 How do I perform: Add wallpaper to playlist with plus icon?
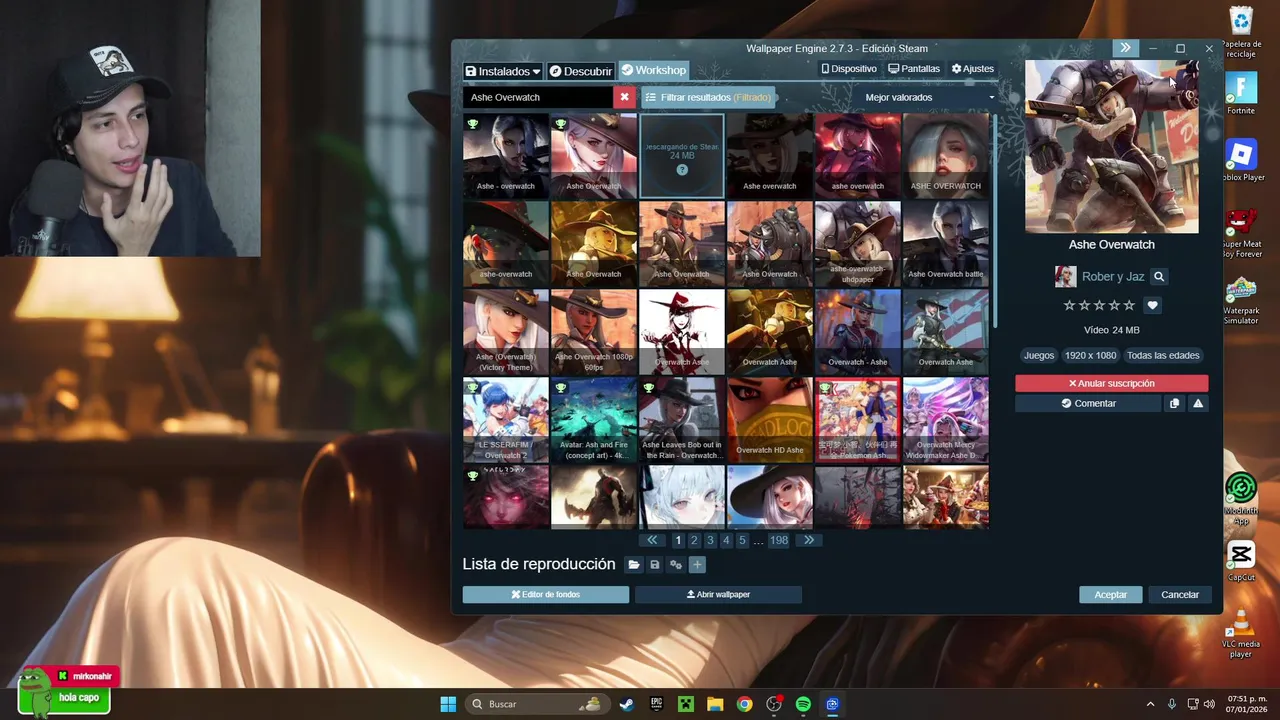tap(697, 565)
